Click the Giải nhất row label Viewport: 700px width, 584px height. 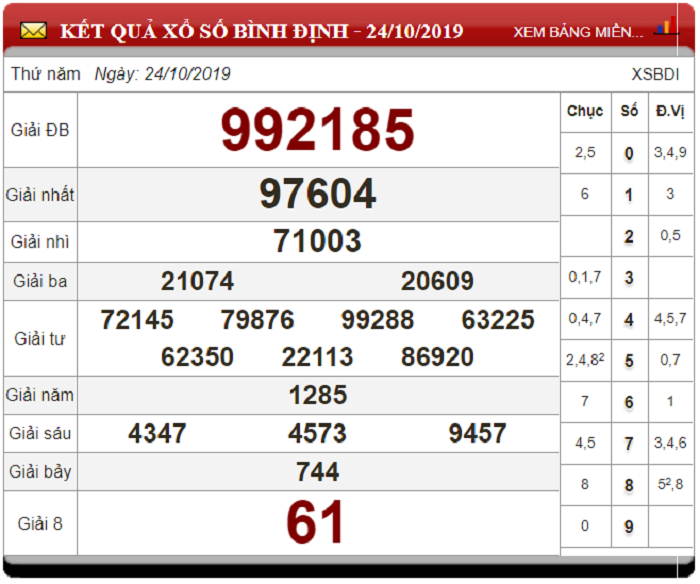tap(40, 195)
